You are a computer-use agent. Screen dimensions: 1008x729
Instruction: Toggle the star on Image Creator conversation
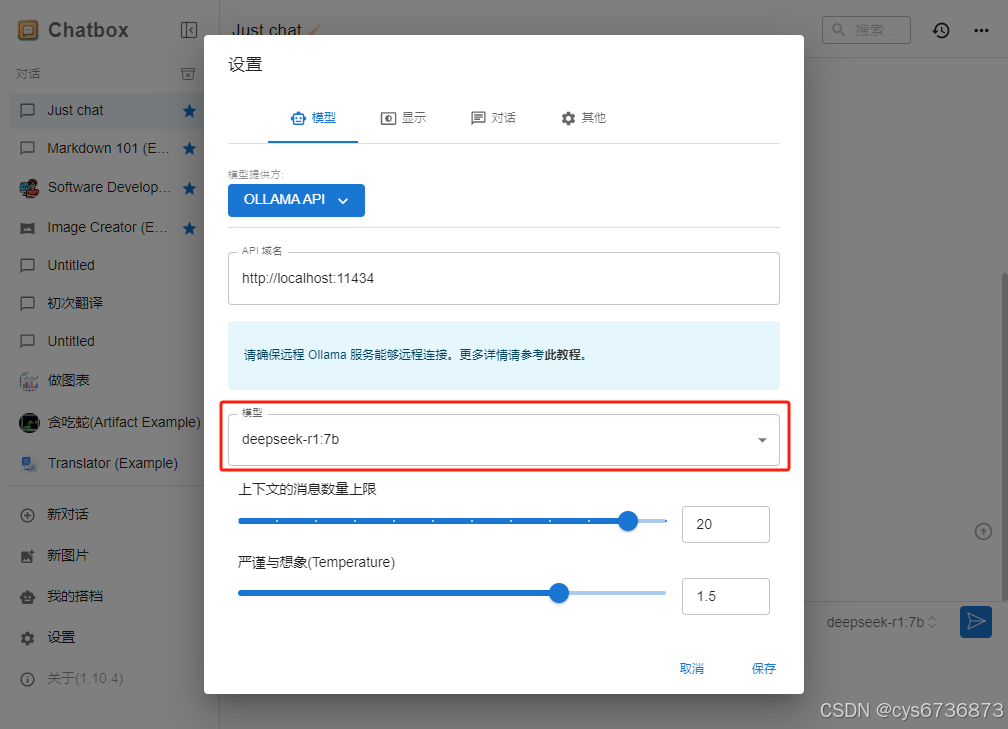coord(189,228)
